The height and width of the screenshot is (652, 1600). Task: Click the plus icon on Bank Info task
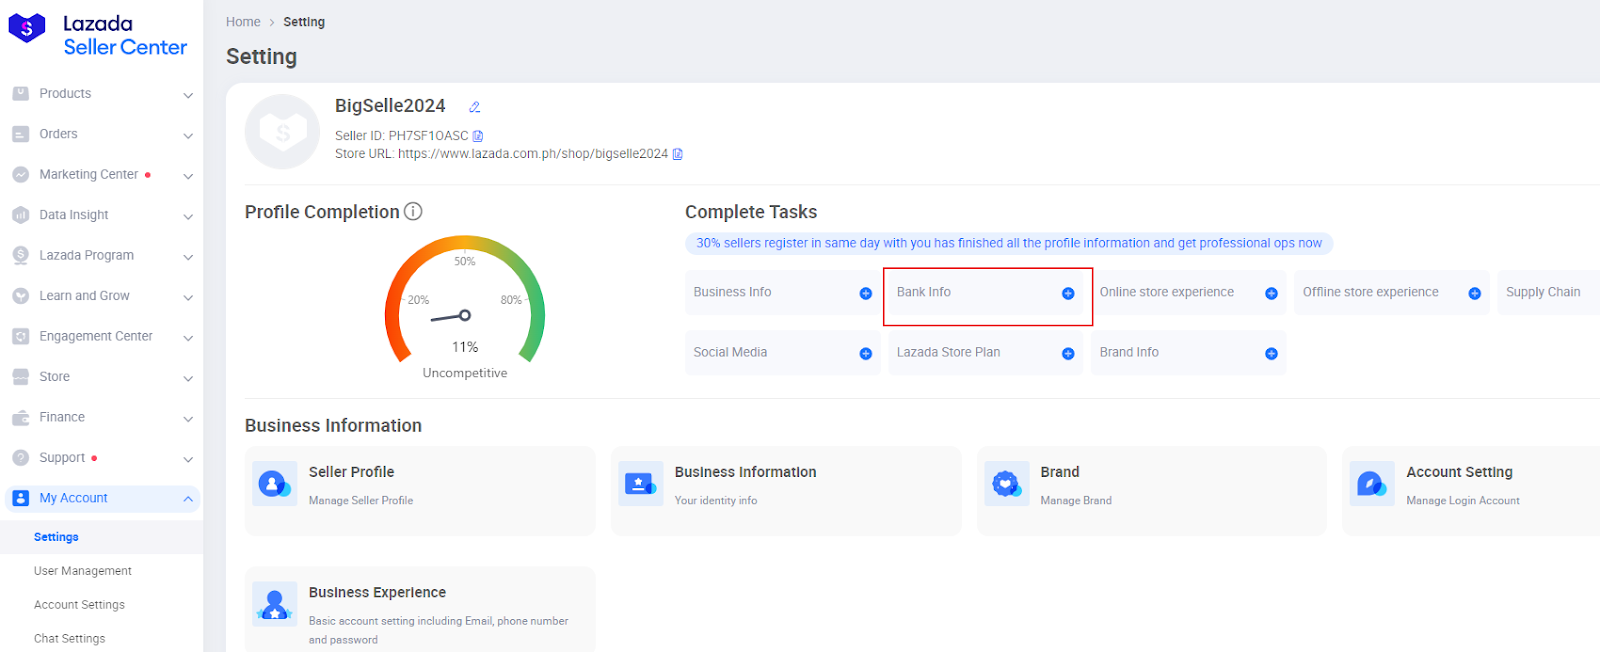tap(1068, 293)
